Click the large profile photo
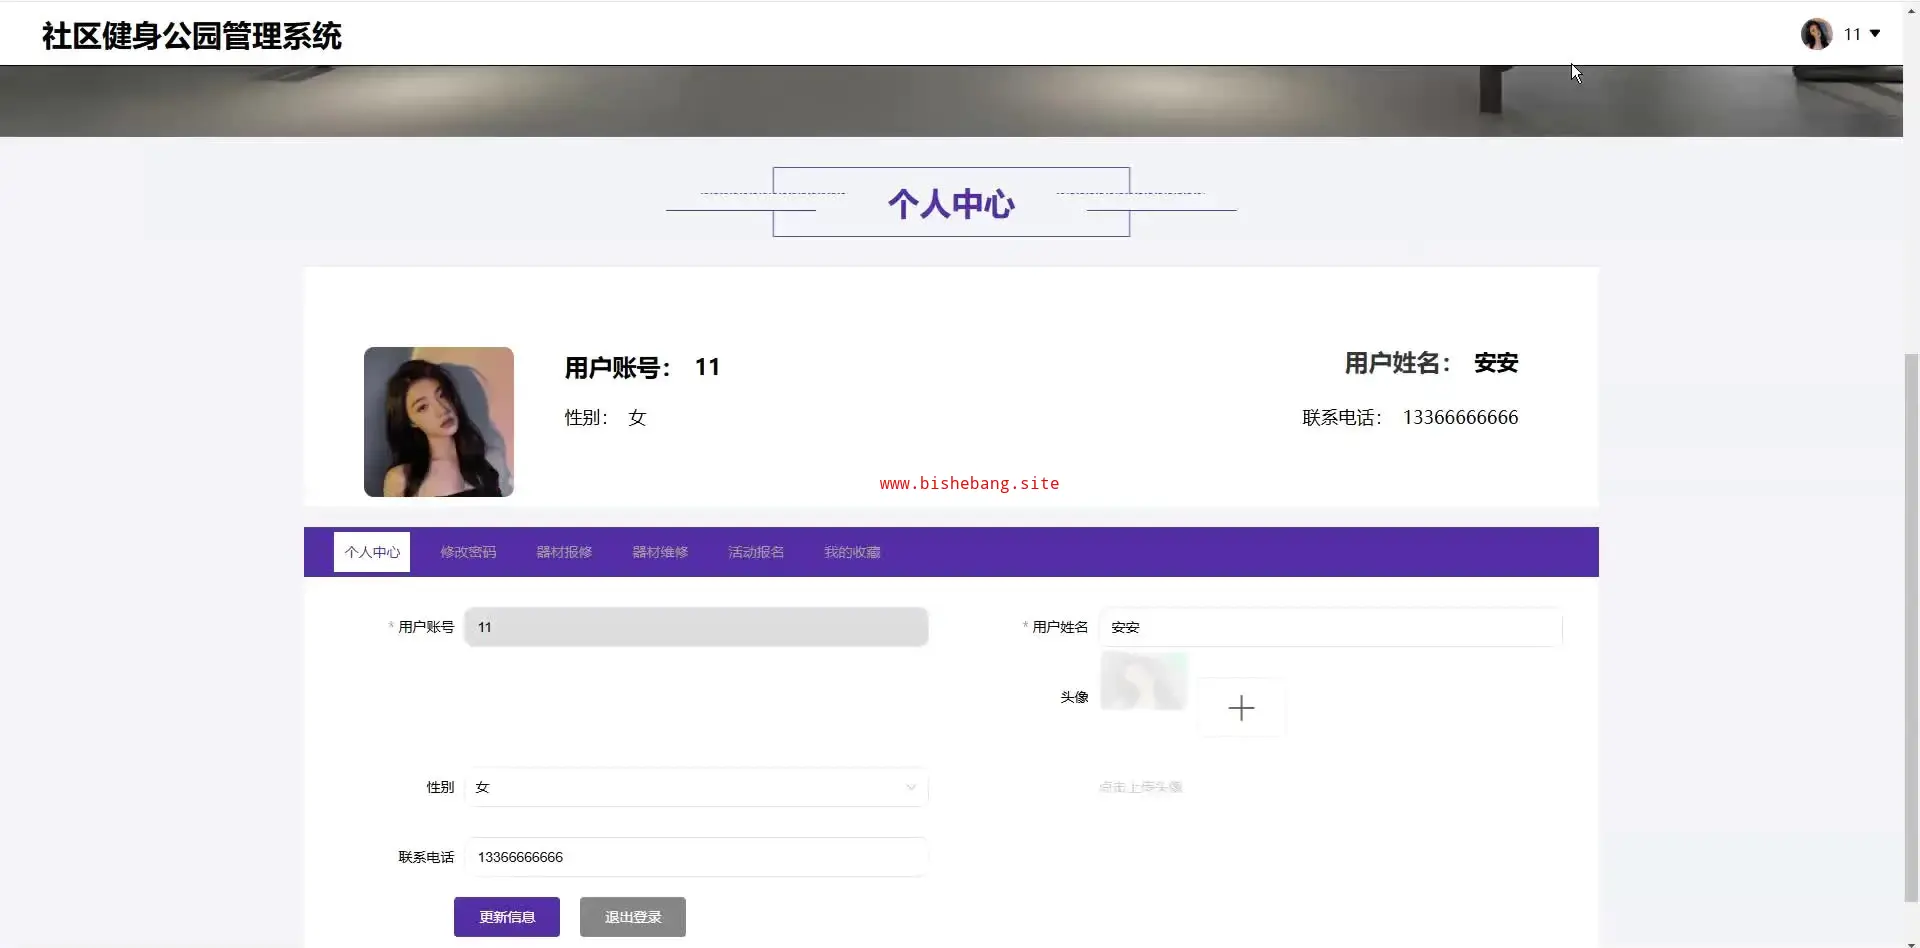The width and height of the screenshot is (1920, 948). point(439,422)
